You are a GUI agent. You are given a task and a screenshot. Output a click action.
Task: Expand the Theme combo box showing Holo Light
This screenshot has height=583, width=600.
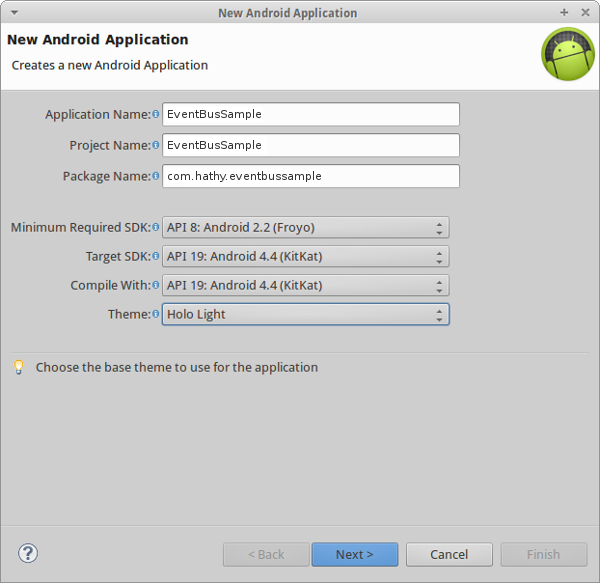coord(305,314)
